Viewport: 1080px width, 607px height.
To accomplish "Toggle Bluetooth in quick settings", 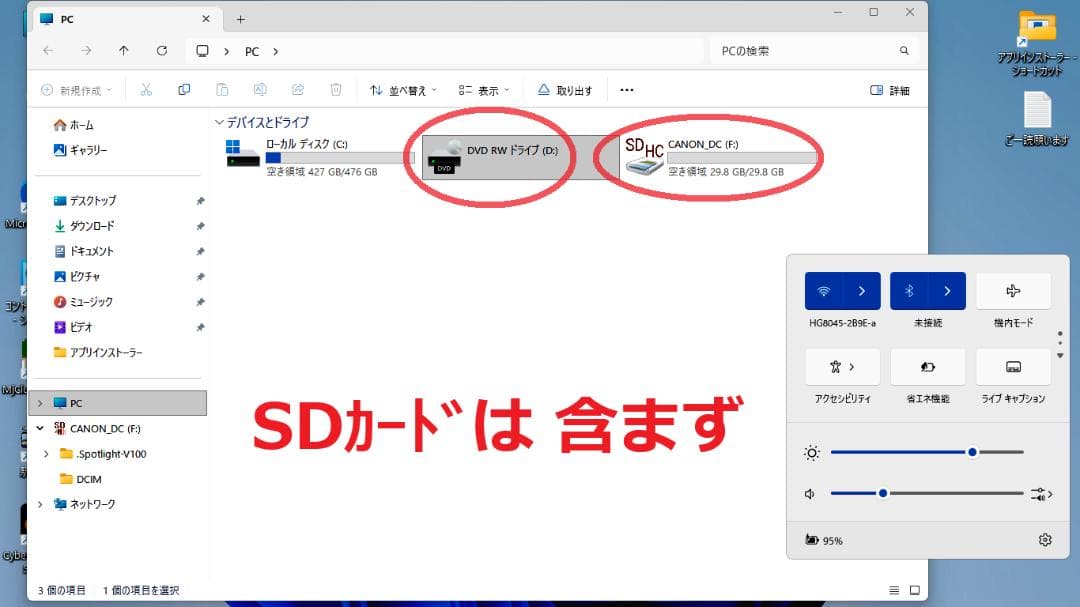I will pyautogui.click(x=908, y=290).
